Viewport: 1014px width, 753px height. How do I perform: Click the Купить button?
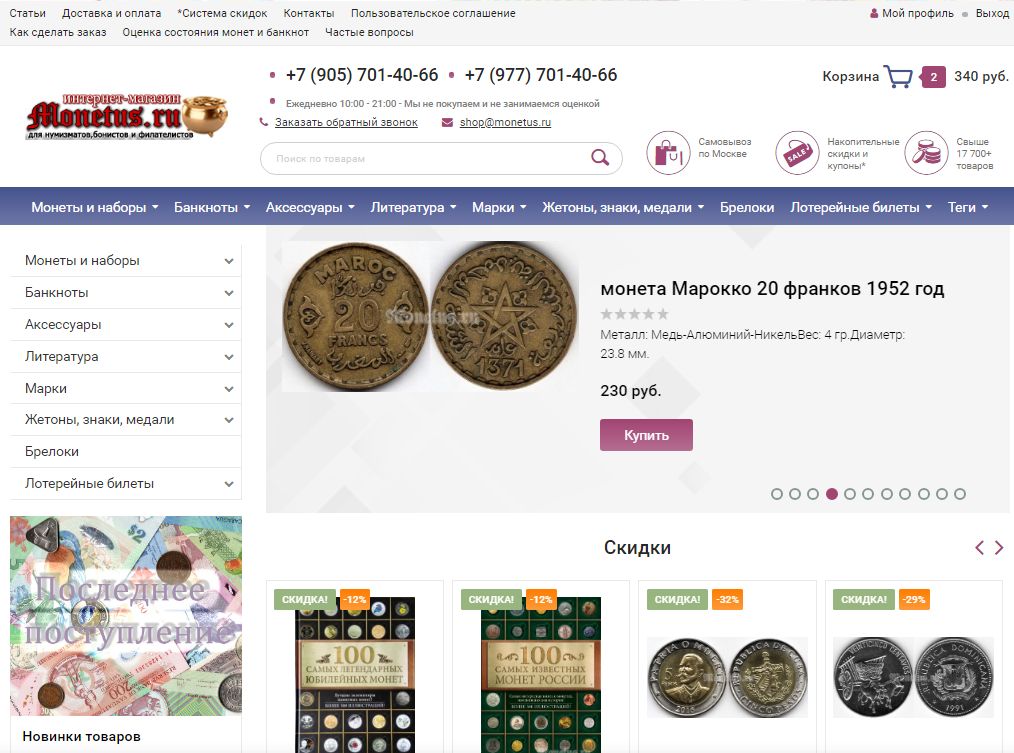pyautogui.click(x=646, y=435)
